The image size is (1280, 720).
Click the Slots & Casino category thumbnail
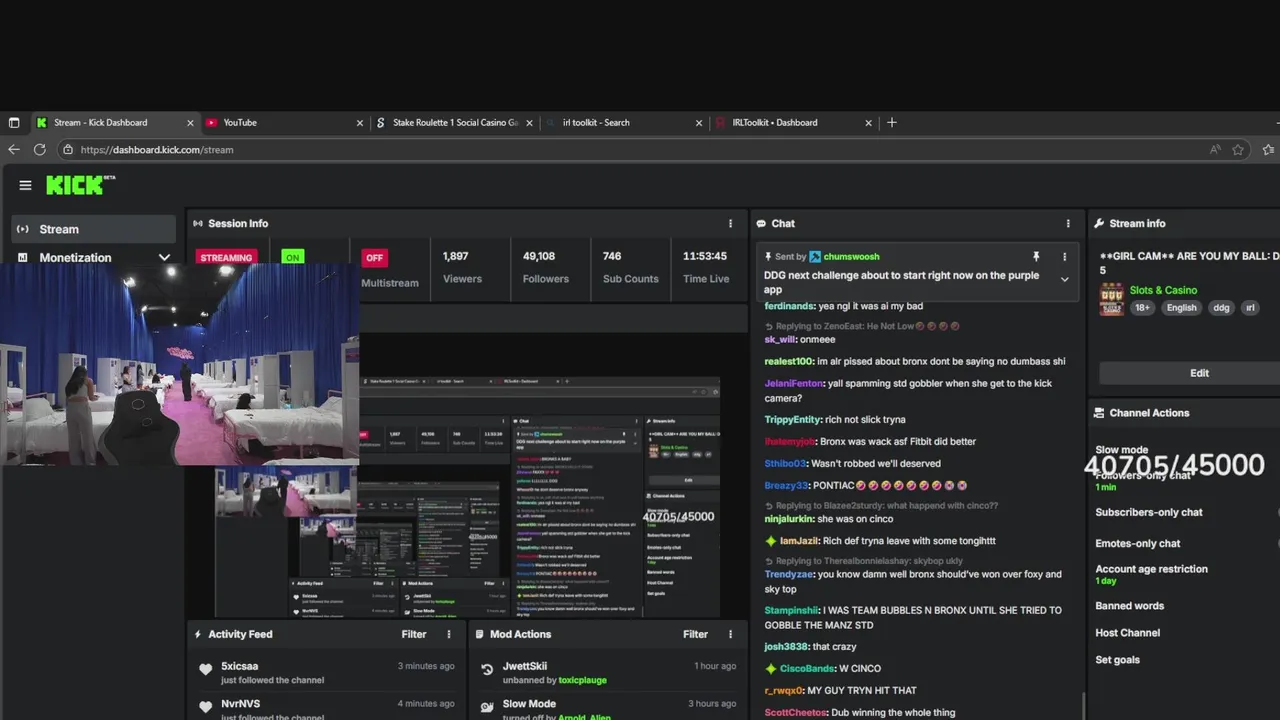[1111, 299]
